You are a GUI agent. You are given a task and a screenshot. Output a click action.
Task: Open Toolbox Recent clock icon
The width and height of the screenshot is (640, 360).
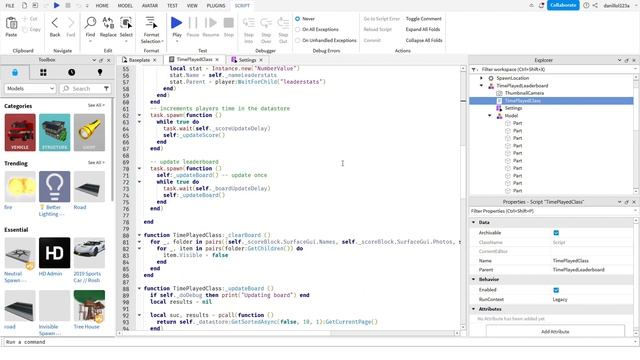(71, 72)
